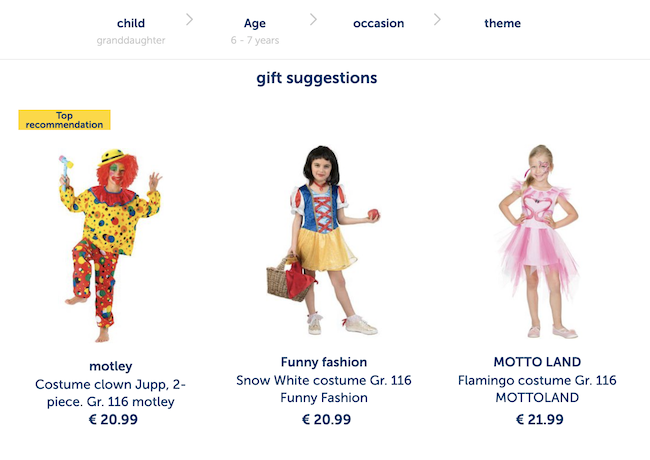Screen dimensions: 650x460
Task: Open the Flamingo costume Gr. 116 title
Action: point(538,389)
